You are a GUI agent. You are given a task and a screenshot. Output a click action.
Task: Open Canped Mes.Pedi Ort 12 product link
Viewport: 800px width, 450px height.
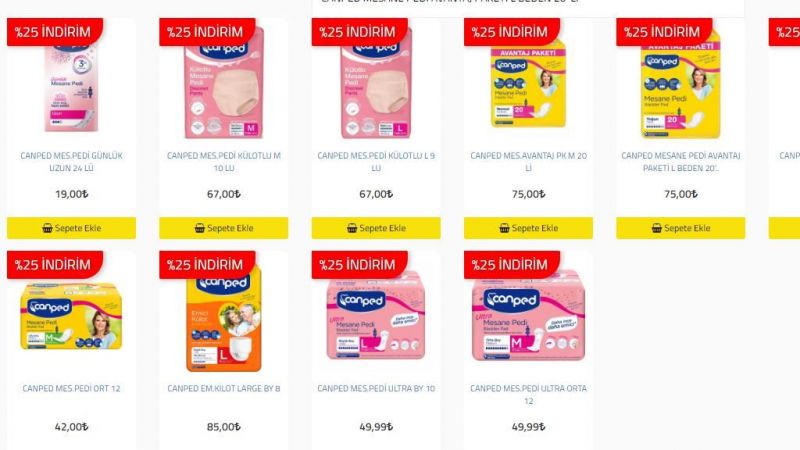(71, 388)
